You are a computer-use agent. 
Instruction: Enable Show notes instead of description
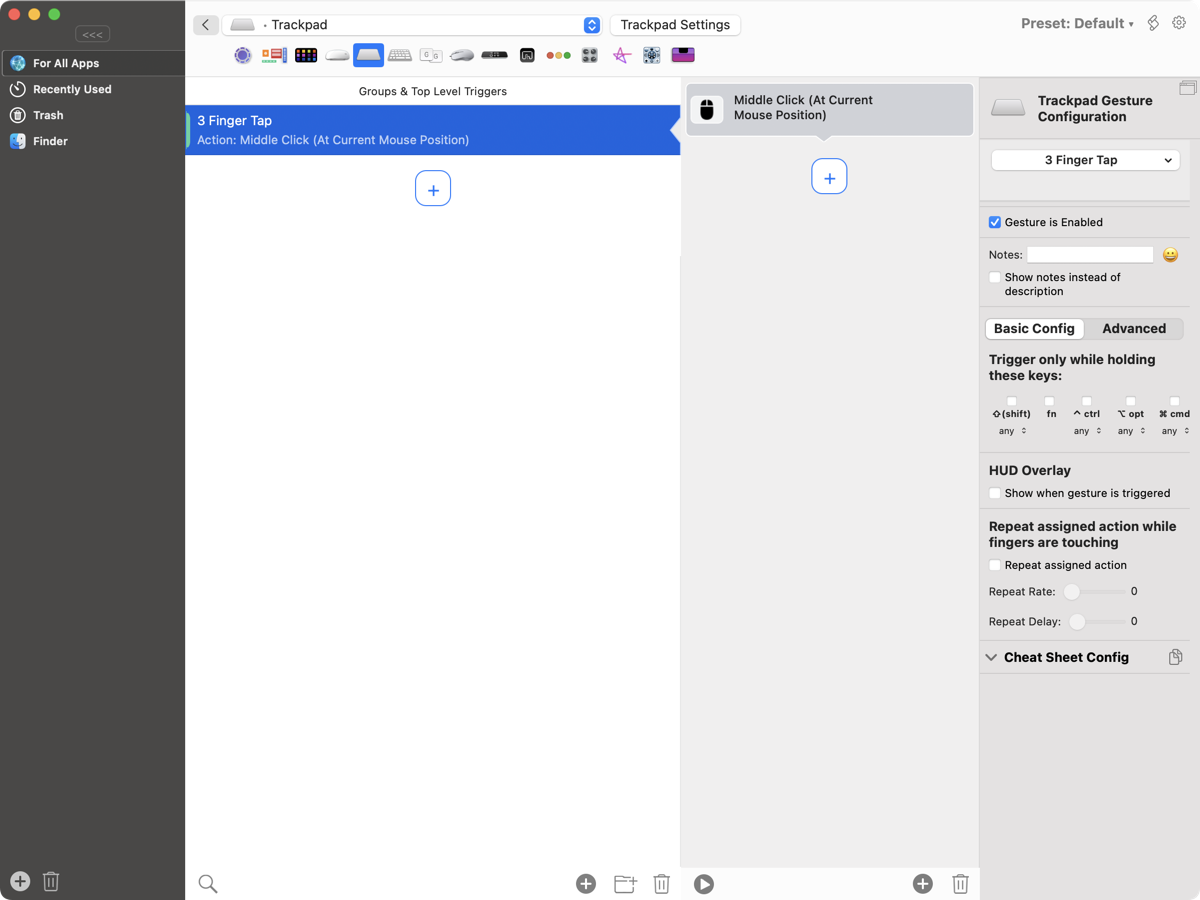click(994, 277)
